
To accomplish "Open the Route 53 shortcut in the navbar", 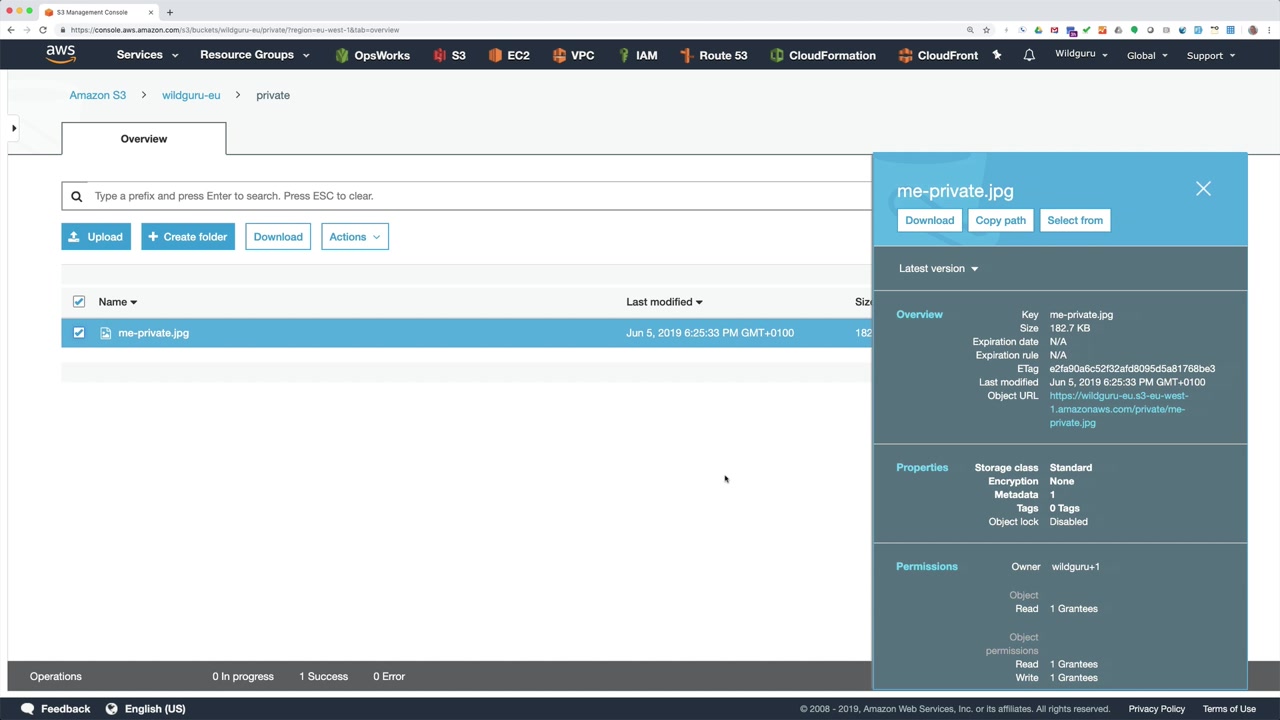I will (x=713, y=55).
